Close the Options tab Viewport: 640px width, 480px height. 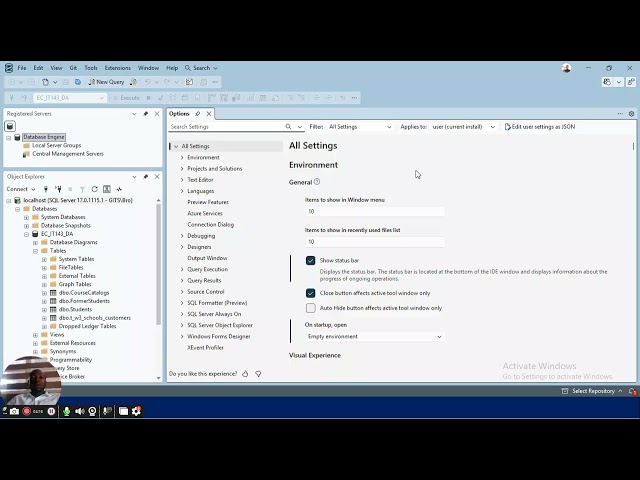tap(209, 114)
